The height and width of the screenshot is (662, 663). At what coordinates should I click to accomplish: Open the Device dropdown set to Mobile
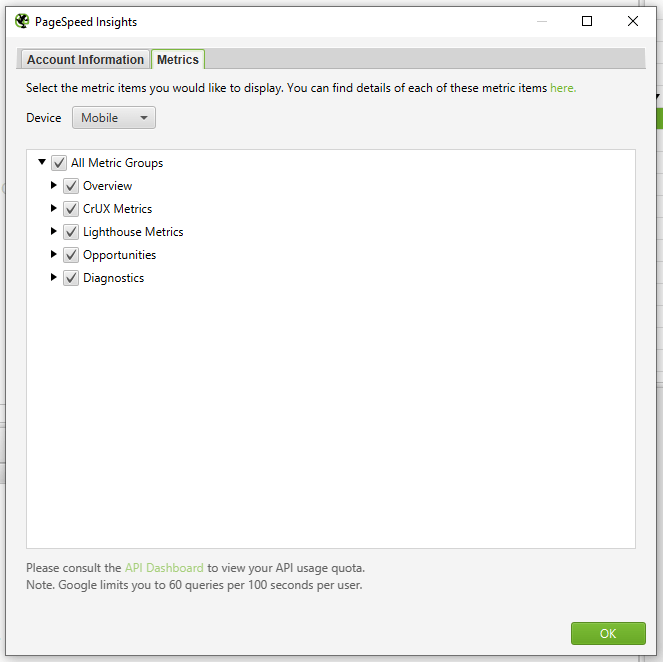click(114, 118)
